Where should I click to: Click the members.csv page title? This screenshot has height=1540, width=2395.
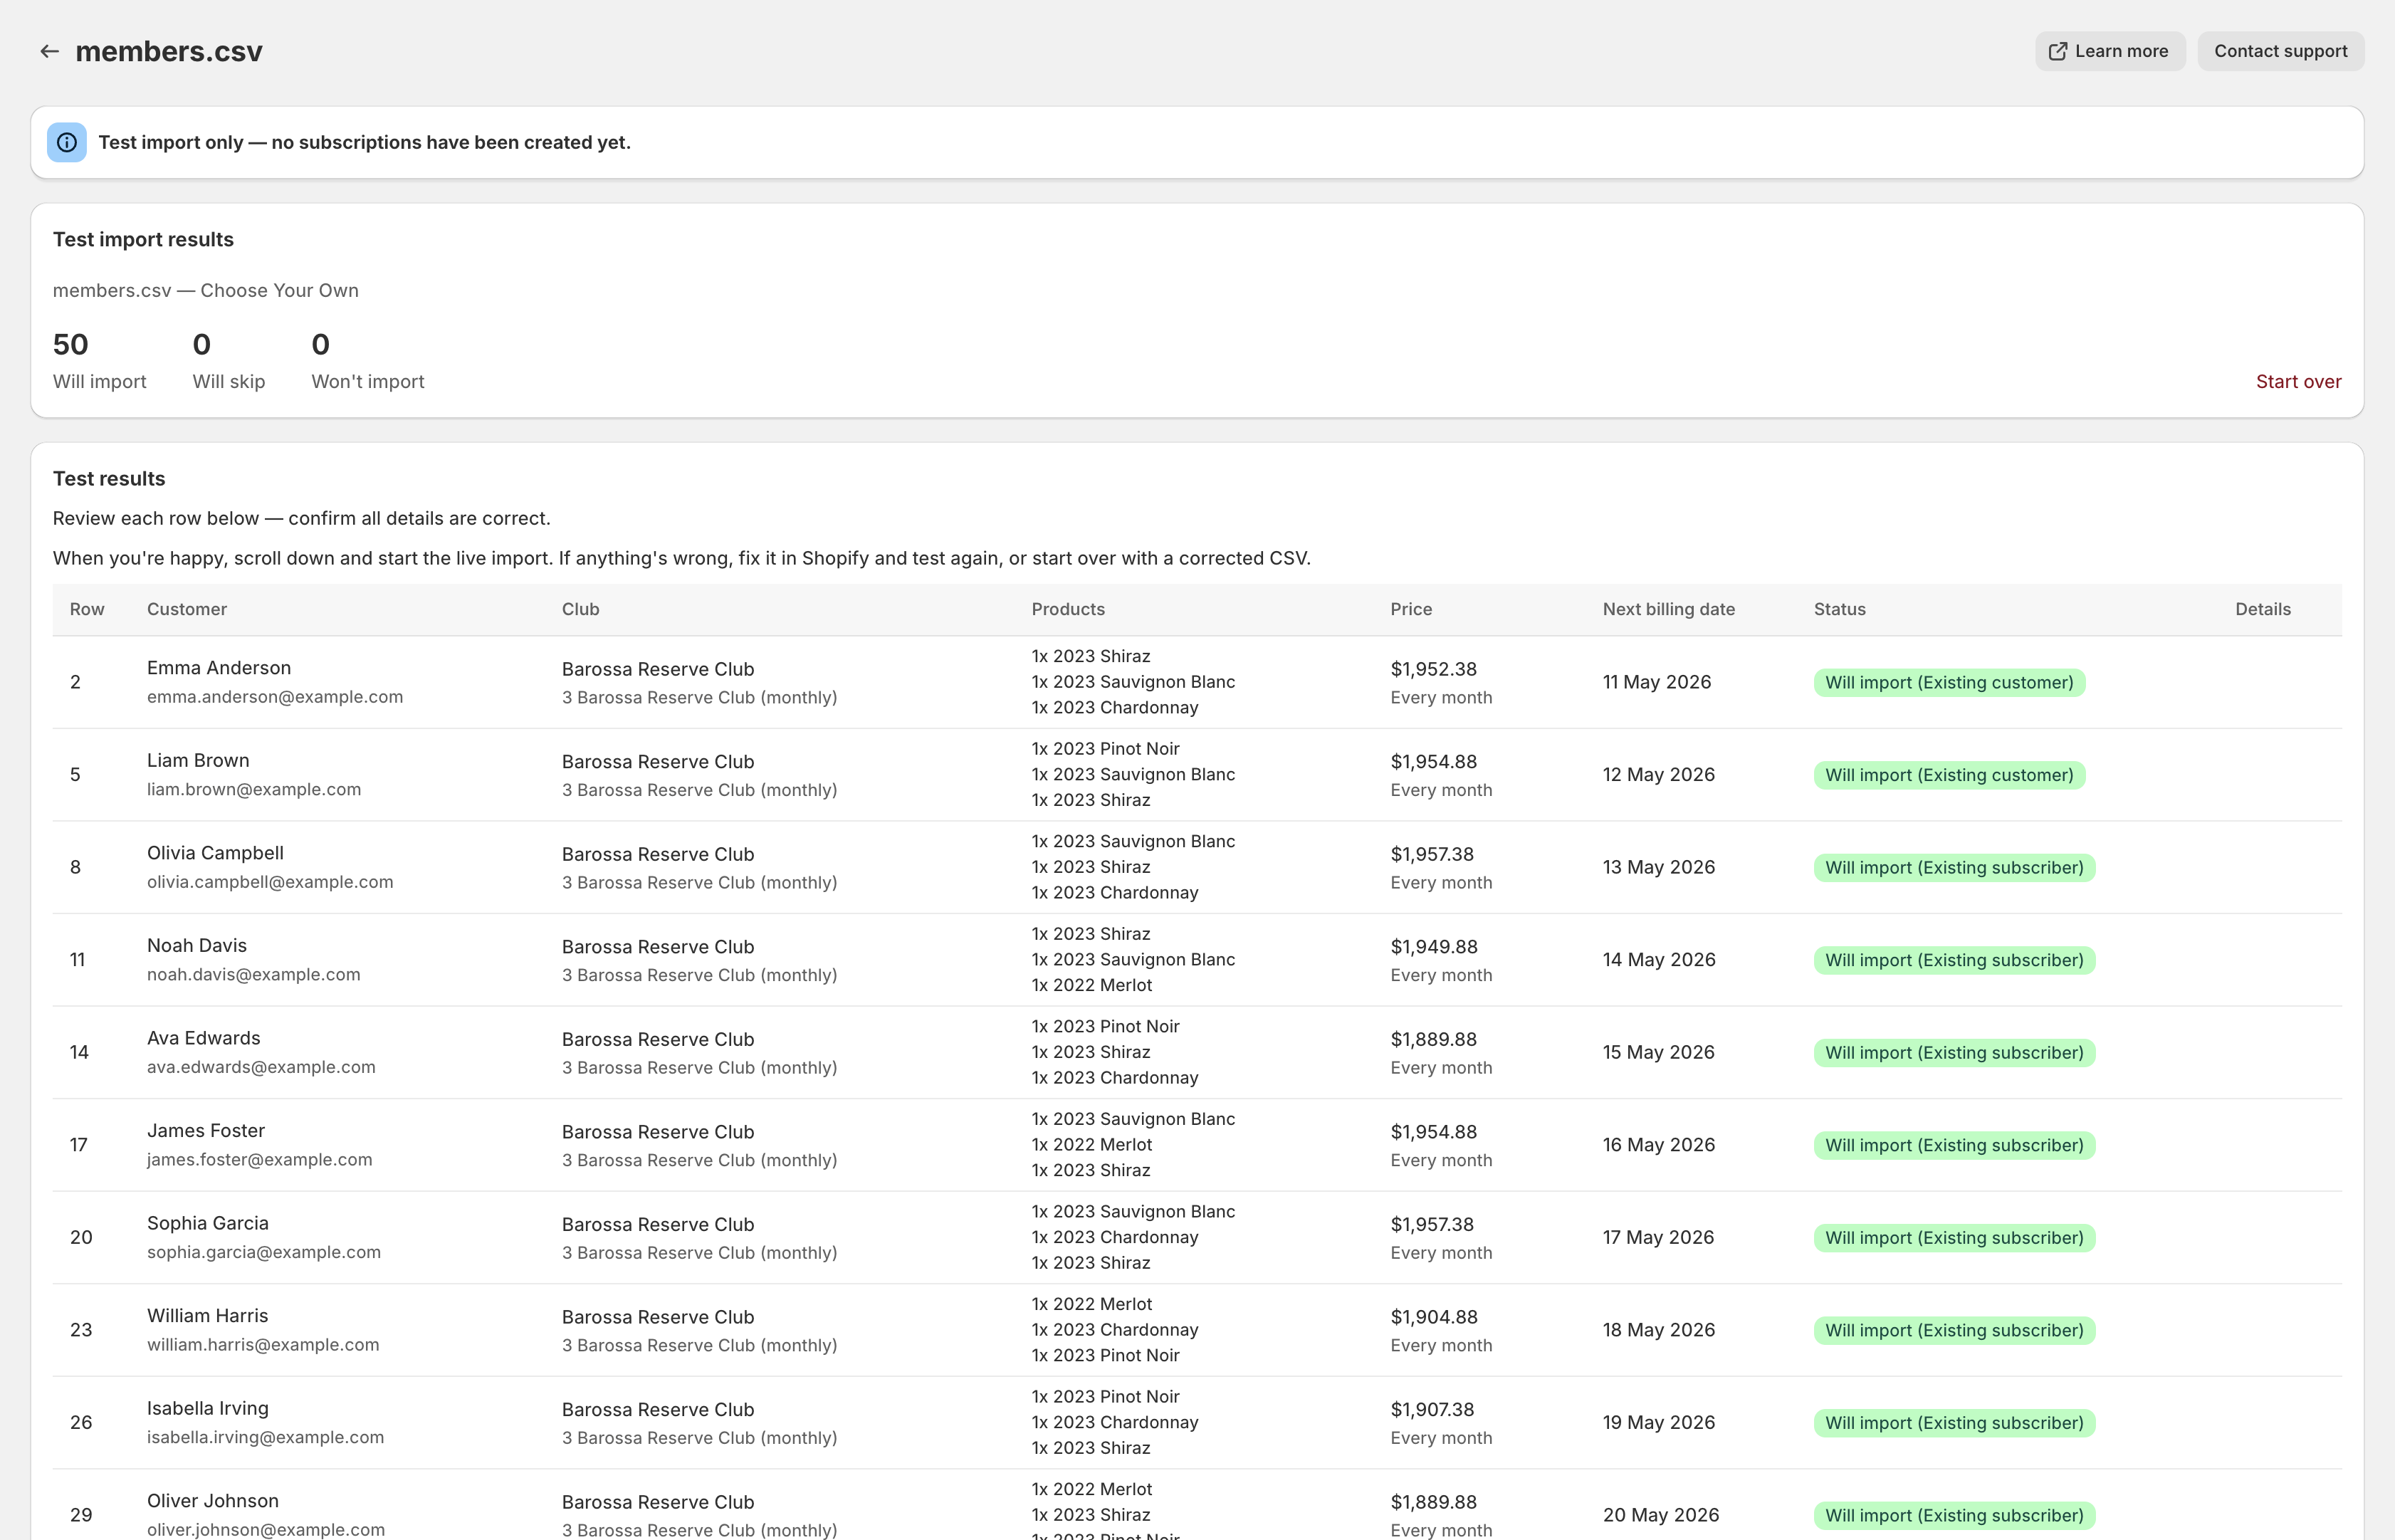coord(169,51)
